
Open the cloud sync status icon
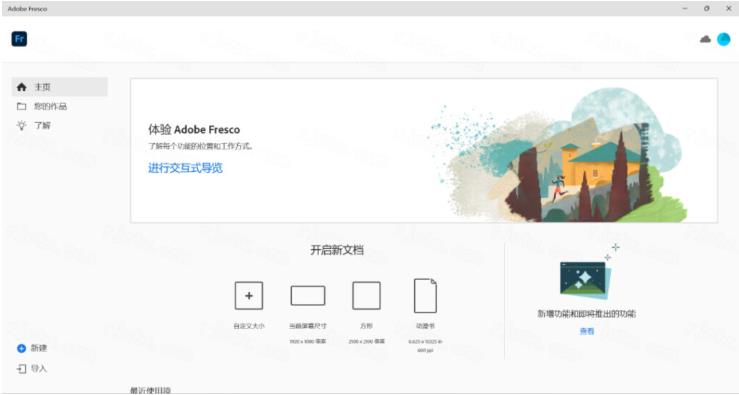coord(705,39)
